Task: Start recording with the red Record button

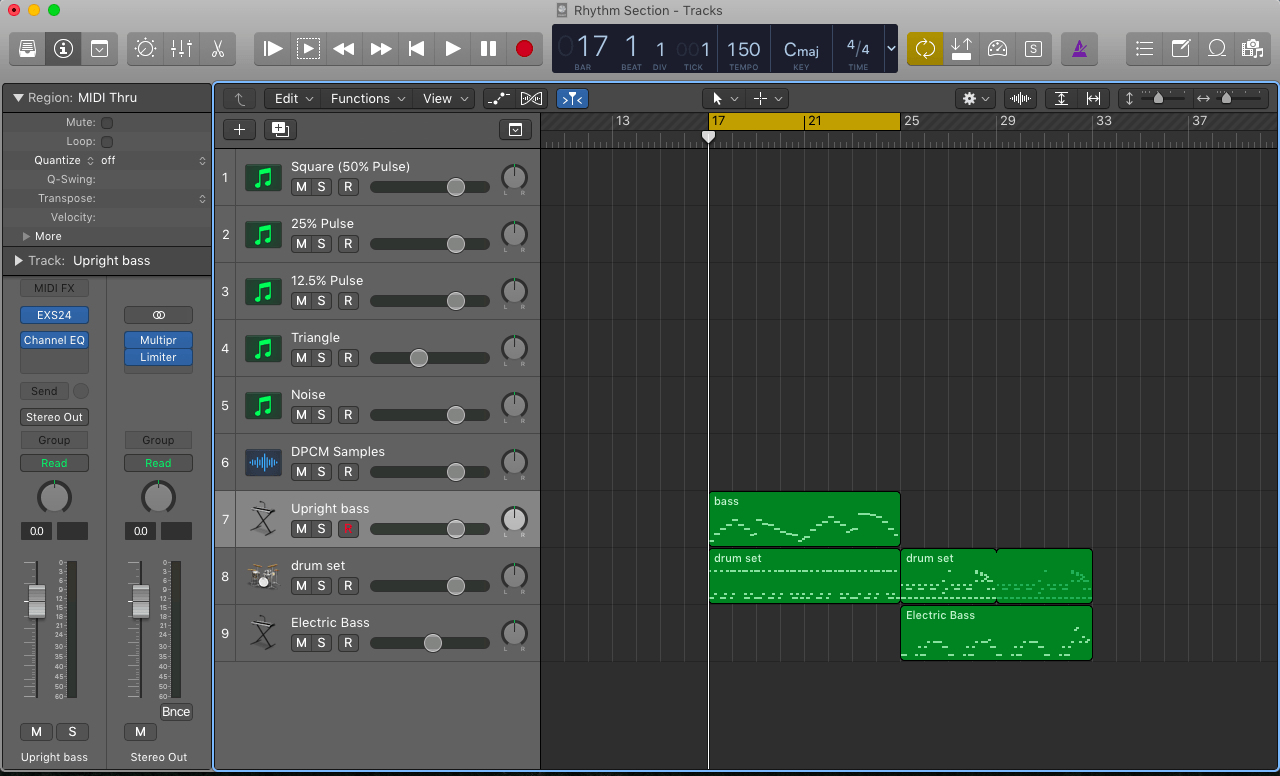Action: click(524, 48)
